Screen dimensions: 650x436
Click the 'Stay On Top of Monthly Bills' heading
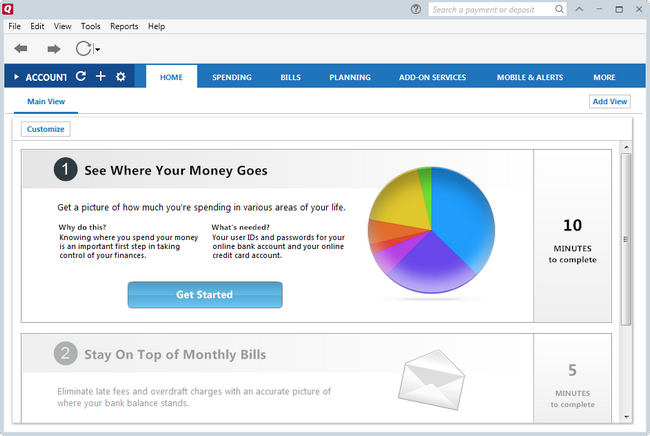pyautogui.click(x=175, y=354)
